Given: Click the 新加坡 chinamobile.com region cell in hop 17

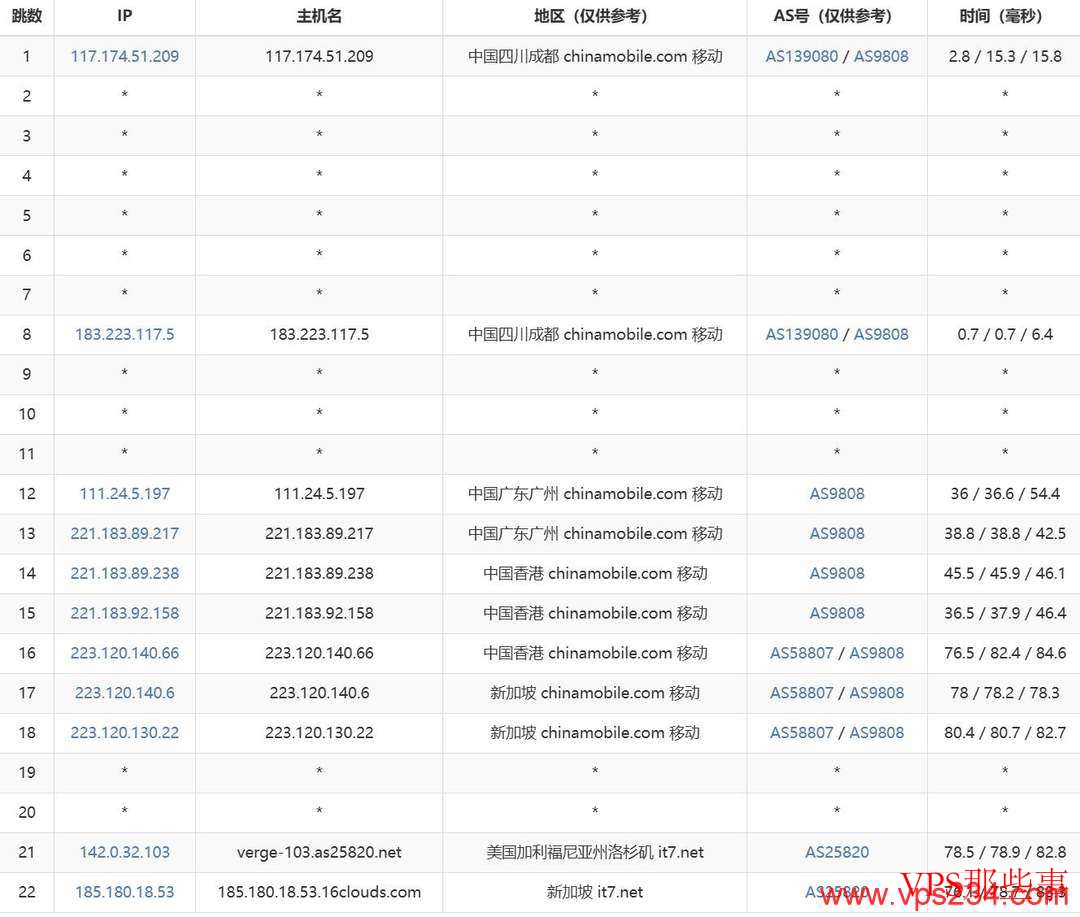Looking at the screenshot, I should tap(594, 693).
